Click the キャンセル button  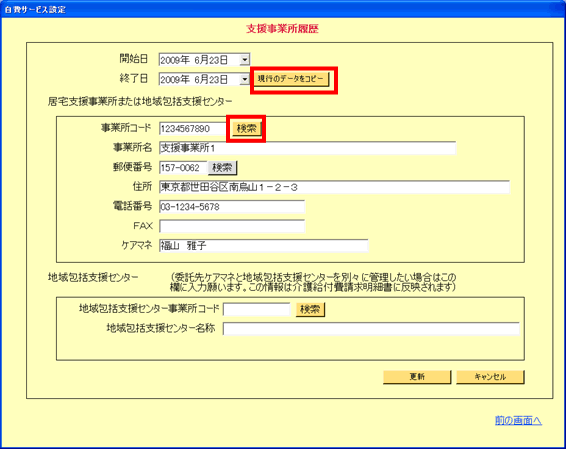490,377
